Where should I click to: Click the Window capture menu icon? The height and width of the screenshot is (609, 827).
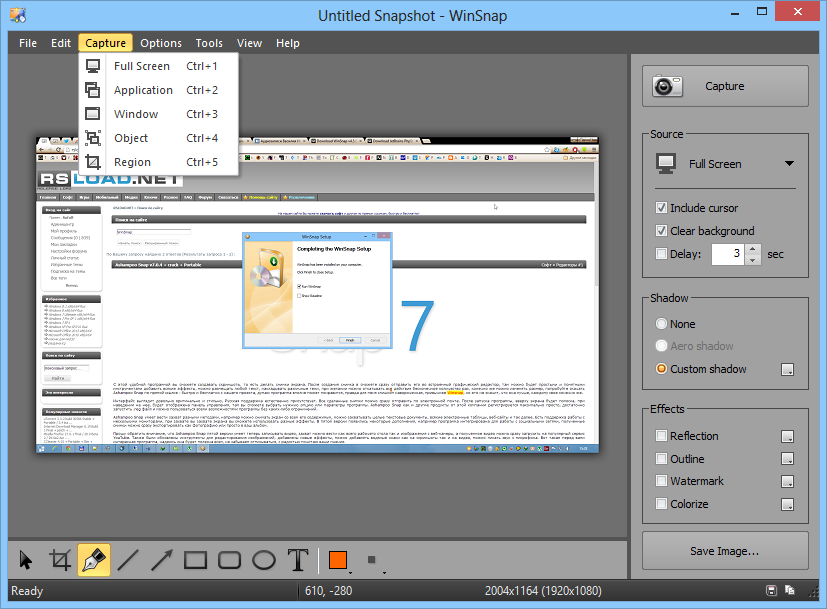click(x=93, y=114)
